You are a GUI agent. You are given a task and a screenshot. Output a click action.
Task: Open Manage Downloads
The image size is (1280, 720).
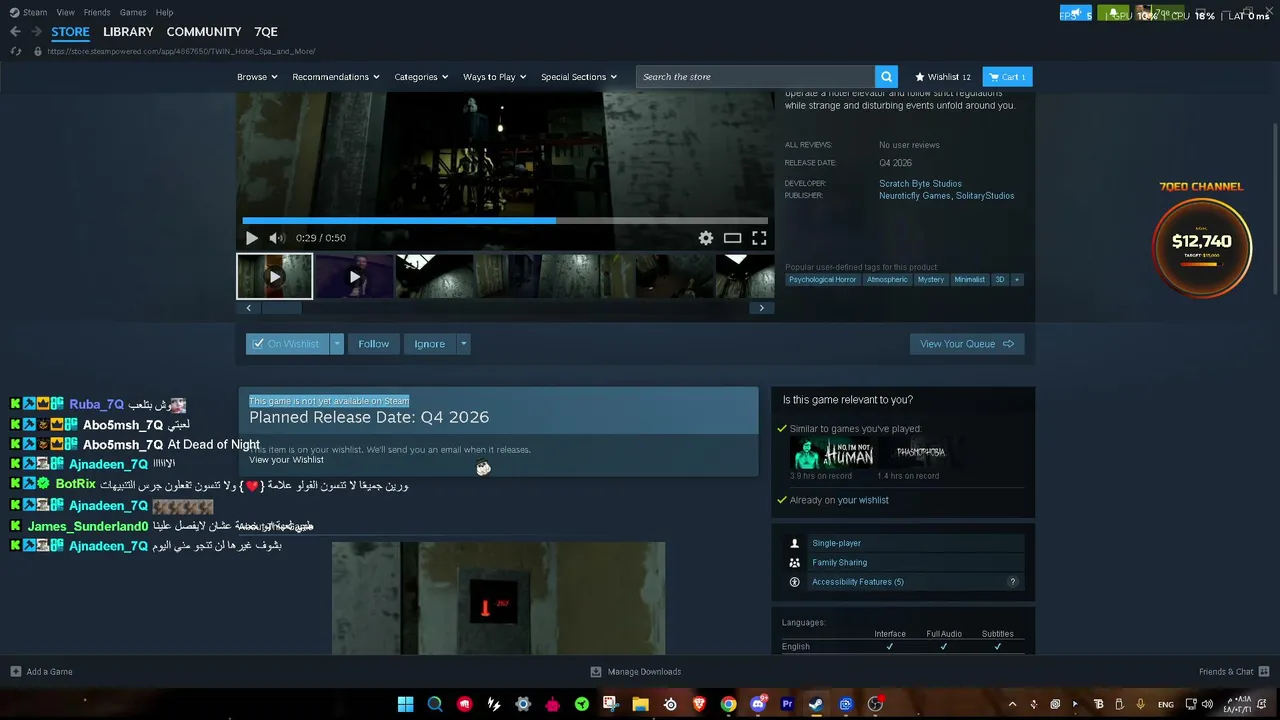point(636,672)
